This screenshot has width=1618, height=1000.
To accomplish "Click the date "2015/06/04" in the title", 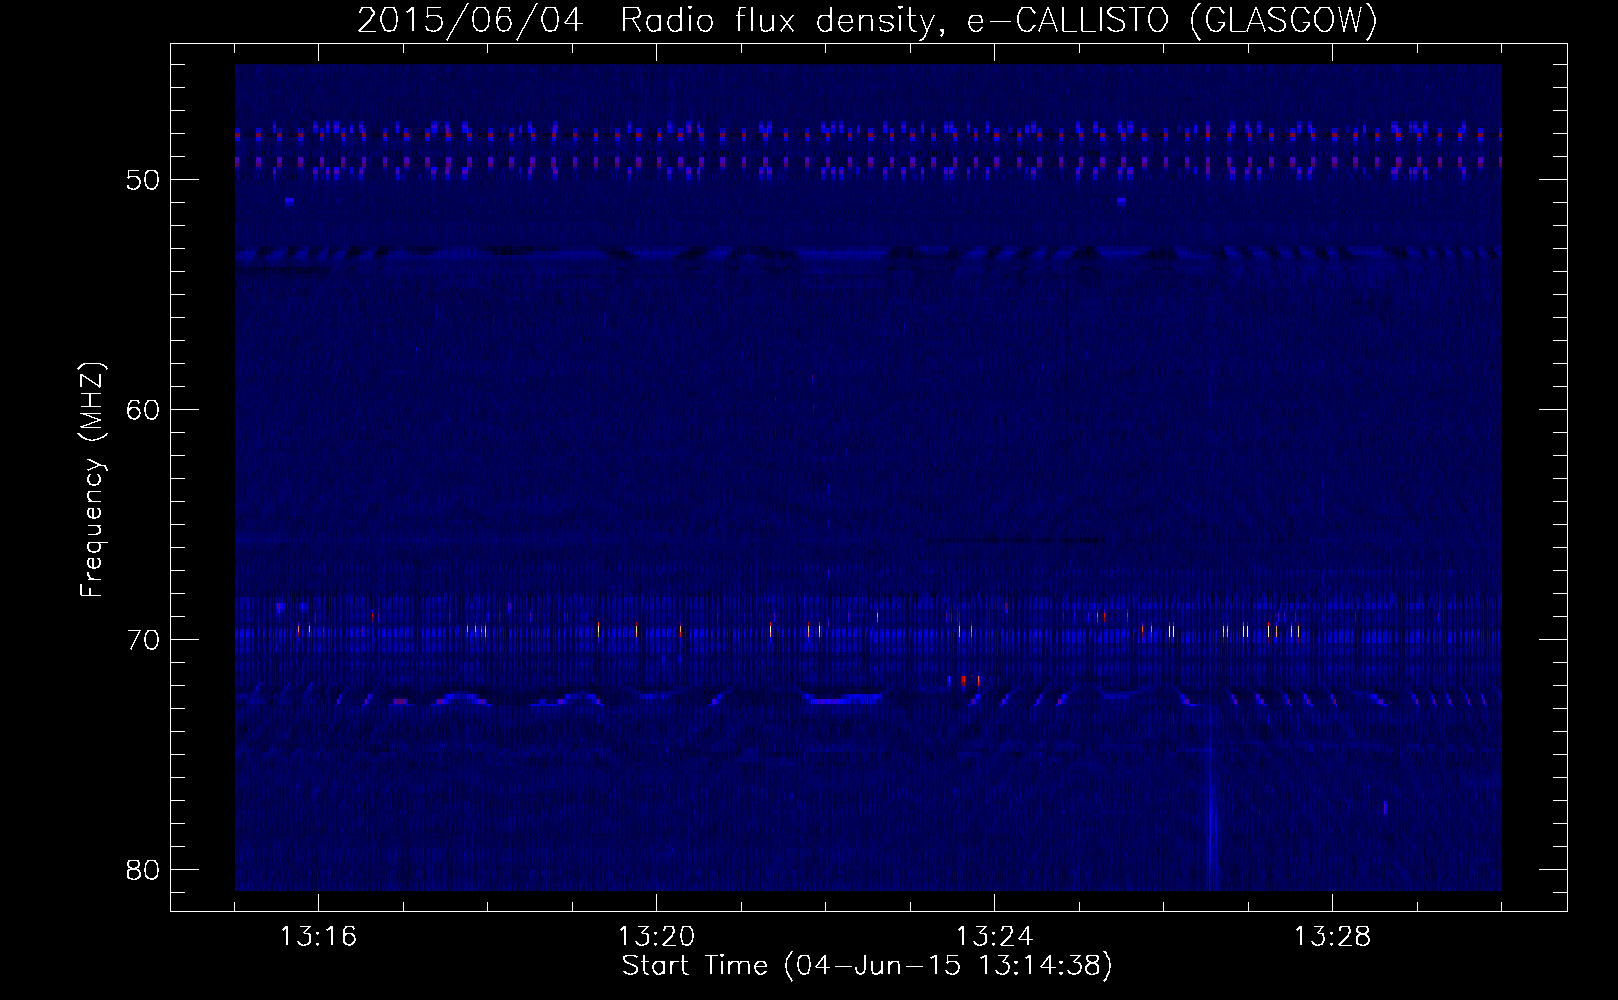I will (x=470, y=21).
